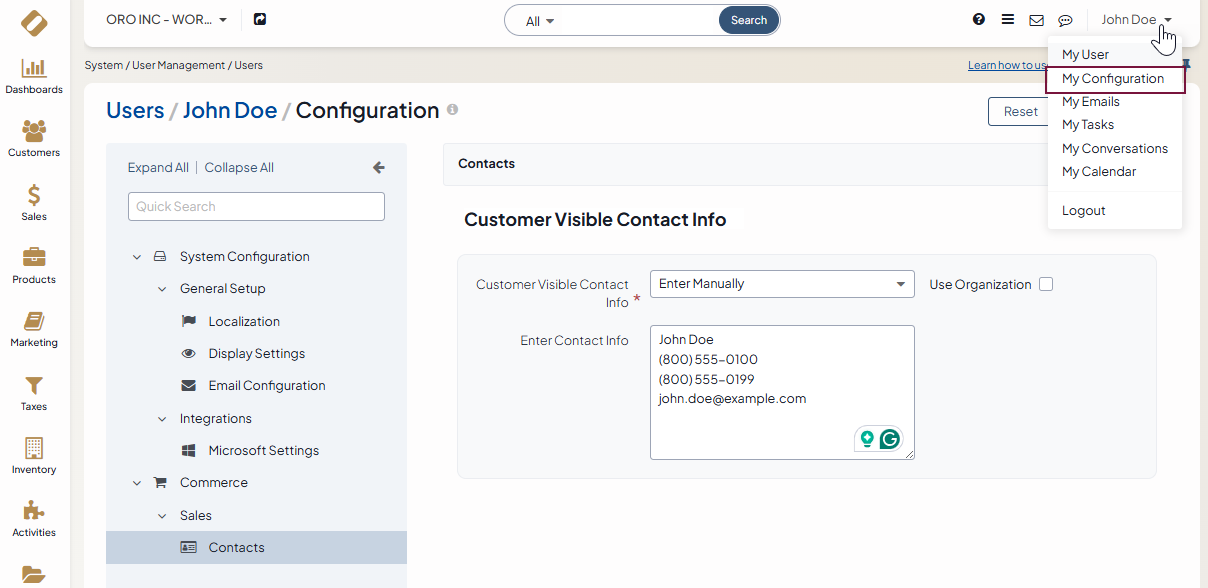Click the Reset button
The image size is (1208, 588).
(x=1020, y=112)
